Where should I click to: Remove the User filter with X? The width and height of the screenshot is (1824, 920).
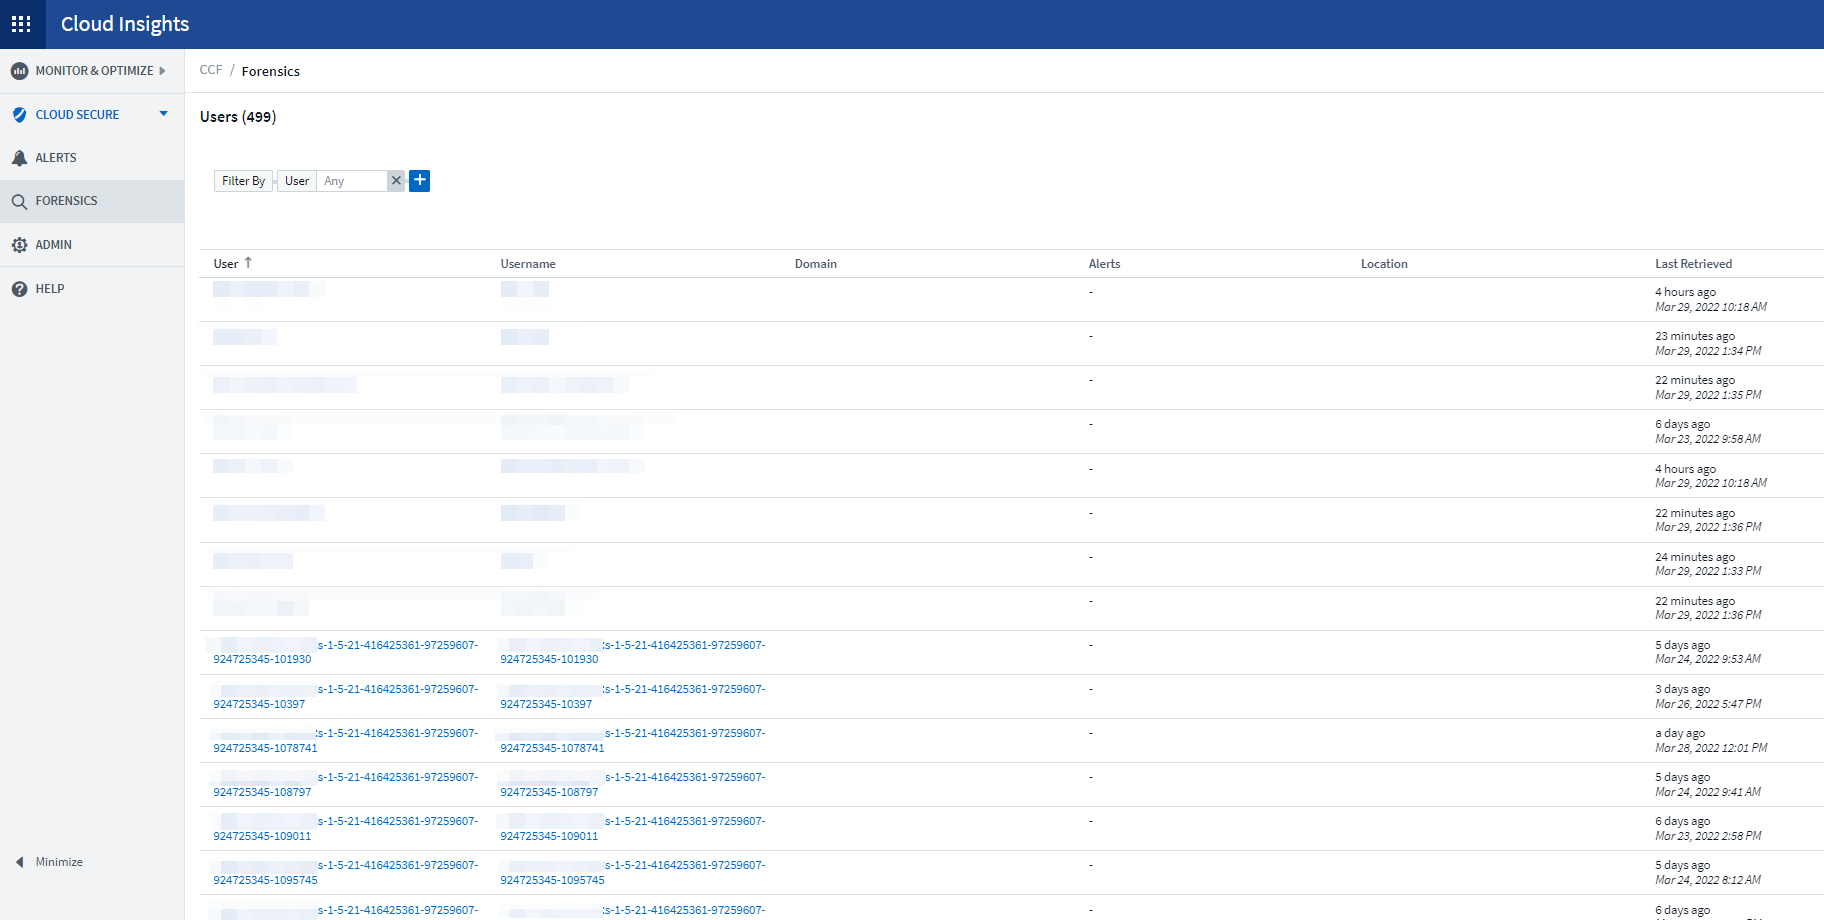coord(396,181)
